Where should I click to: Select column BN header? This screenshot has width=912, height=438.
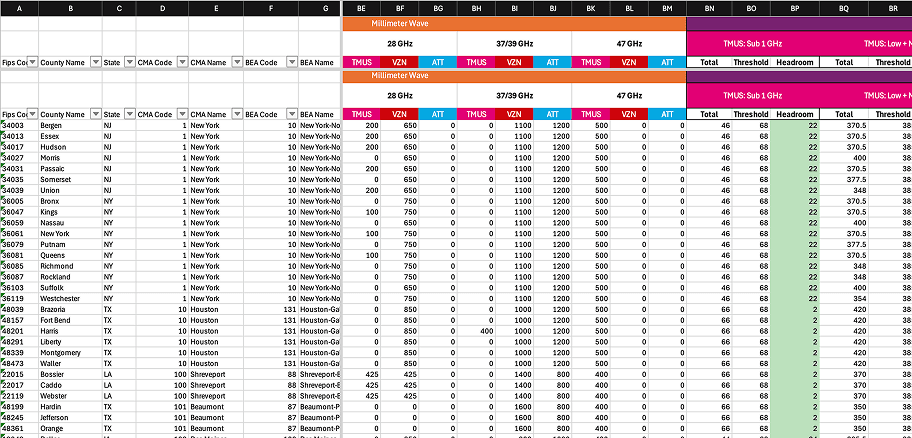click(709, 8)
